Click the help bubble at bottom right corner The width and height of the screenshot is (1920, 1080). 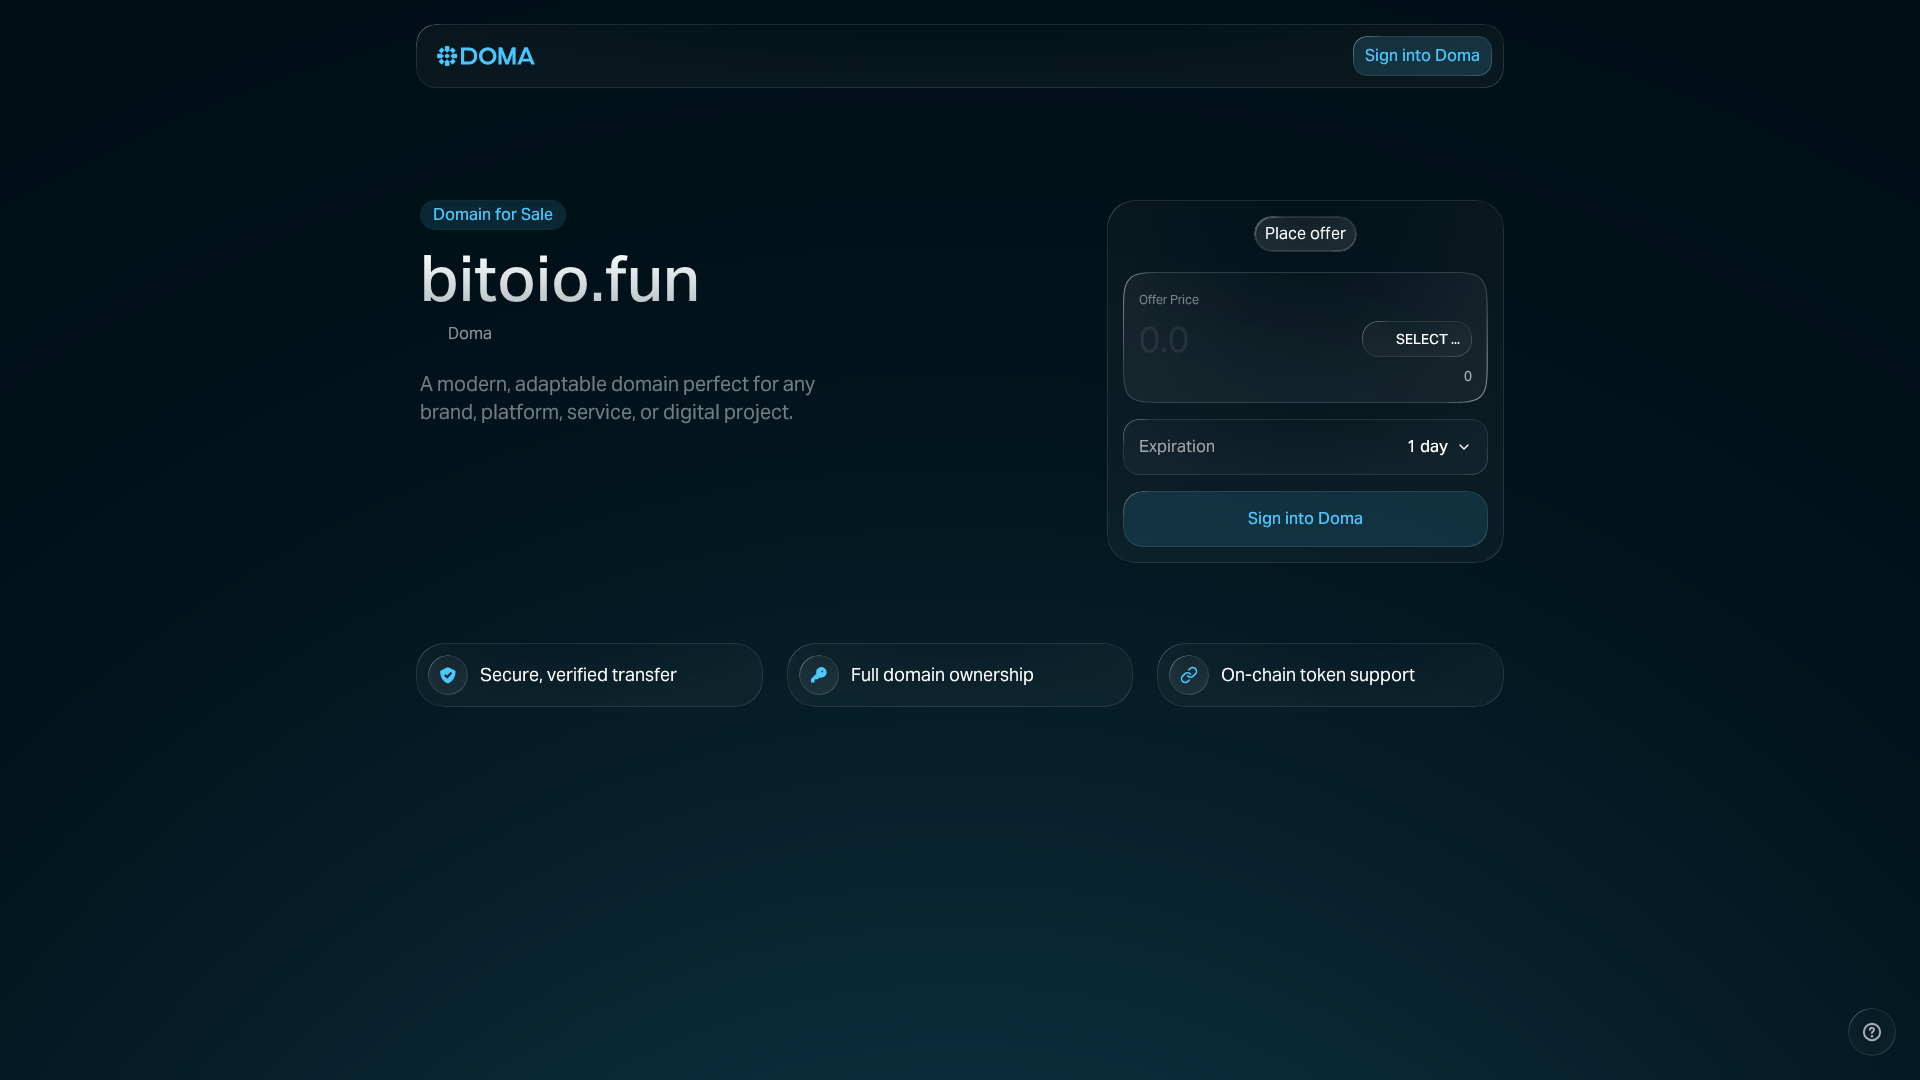(x=1871, y=1032)
